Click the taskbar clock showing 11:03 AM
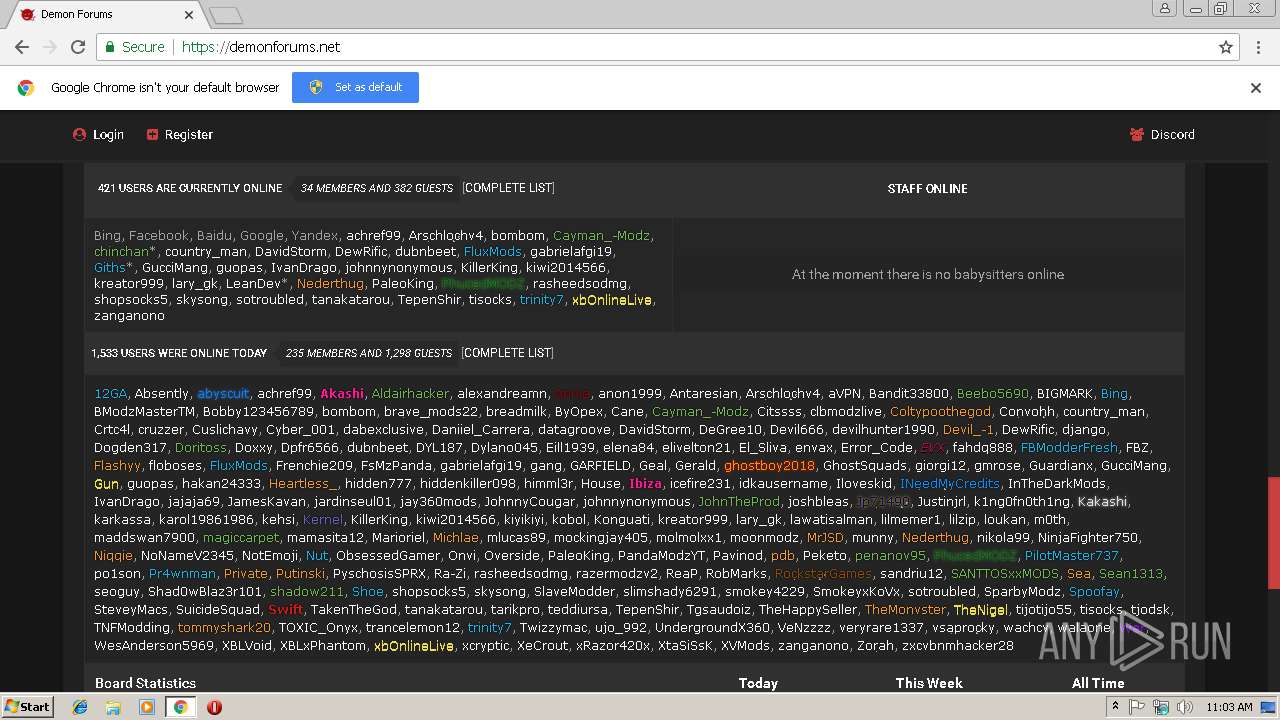This screenshot has height=720, width=1280. (x=1230, y=707)
